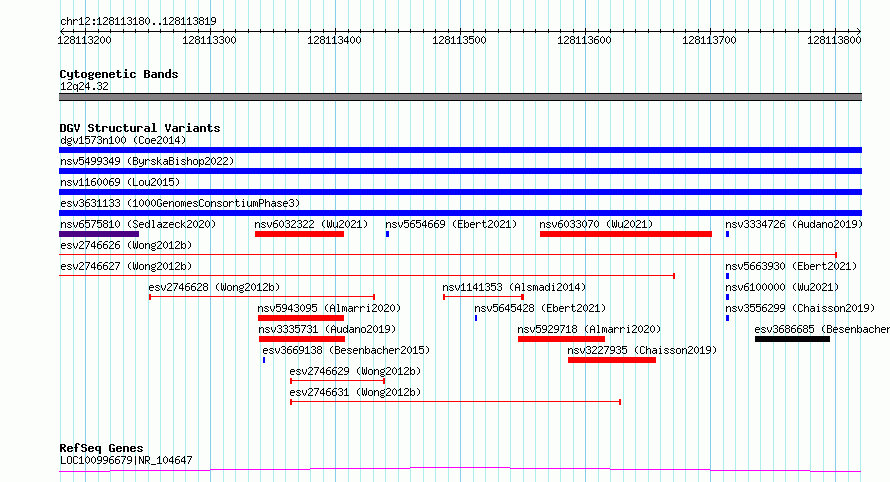Select the nsv5654669 (Ebert2021) label
The image size is (890, 482).
pos(451,224)
